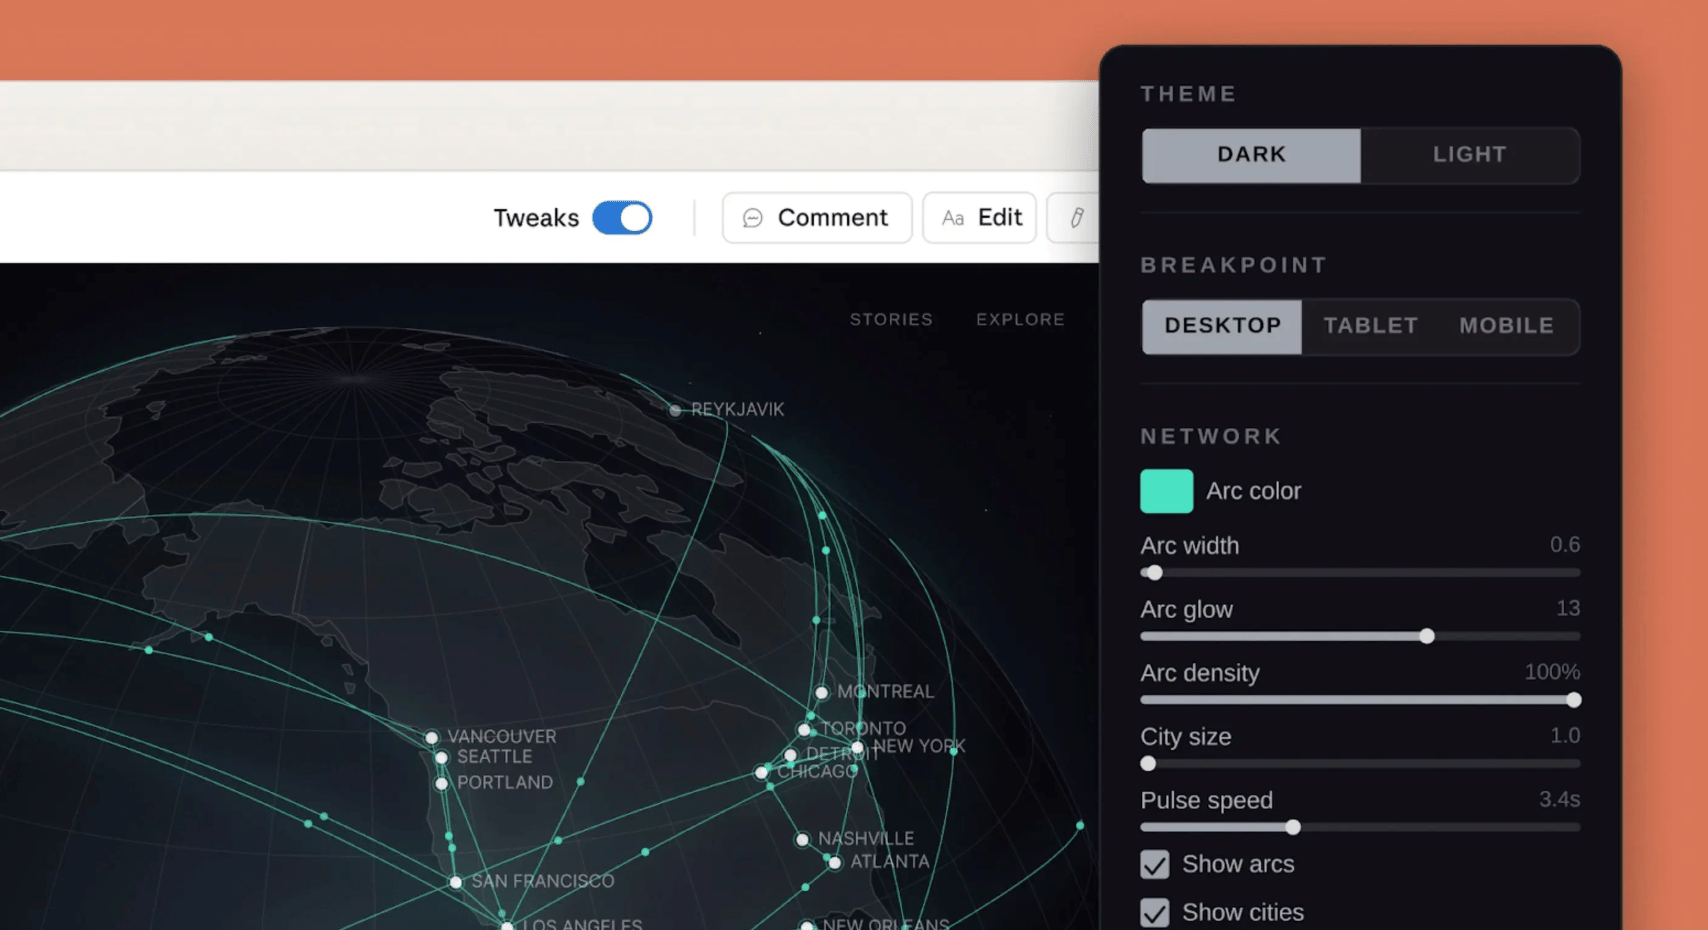Click the Arc density value 100%
The width and height of the screenshot is (1708, 930).
click(x=1552, y=672)
